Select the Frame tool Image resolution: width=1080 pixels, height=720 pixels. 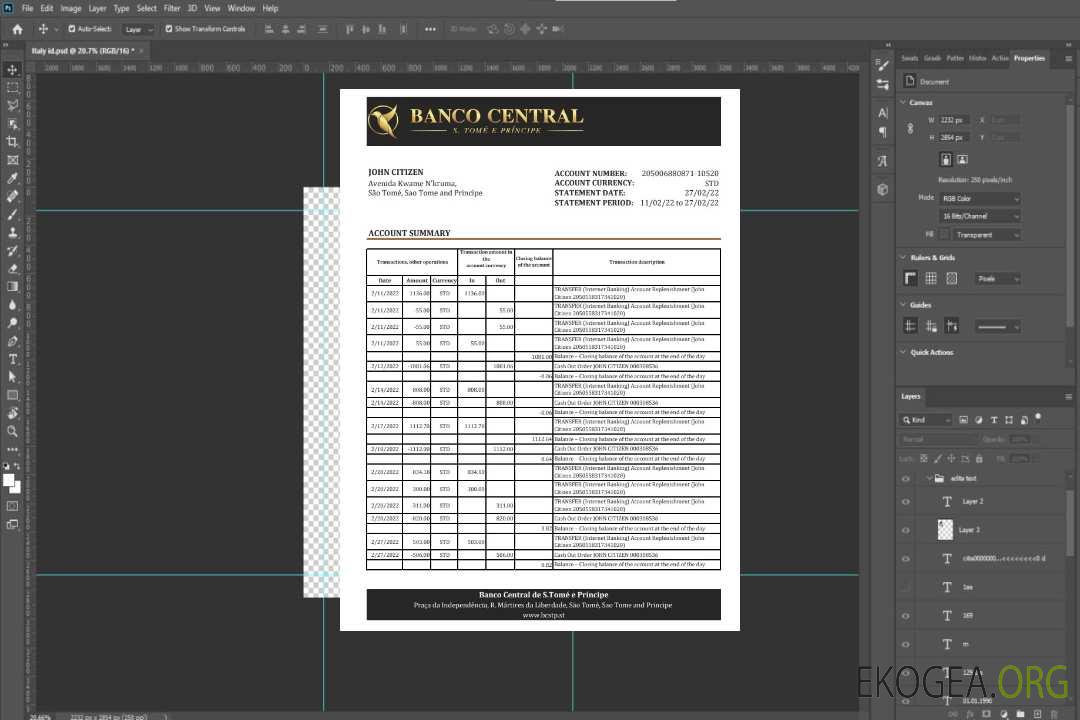[12, 160]
